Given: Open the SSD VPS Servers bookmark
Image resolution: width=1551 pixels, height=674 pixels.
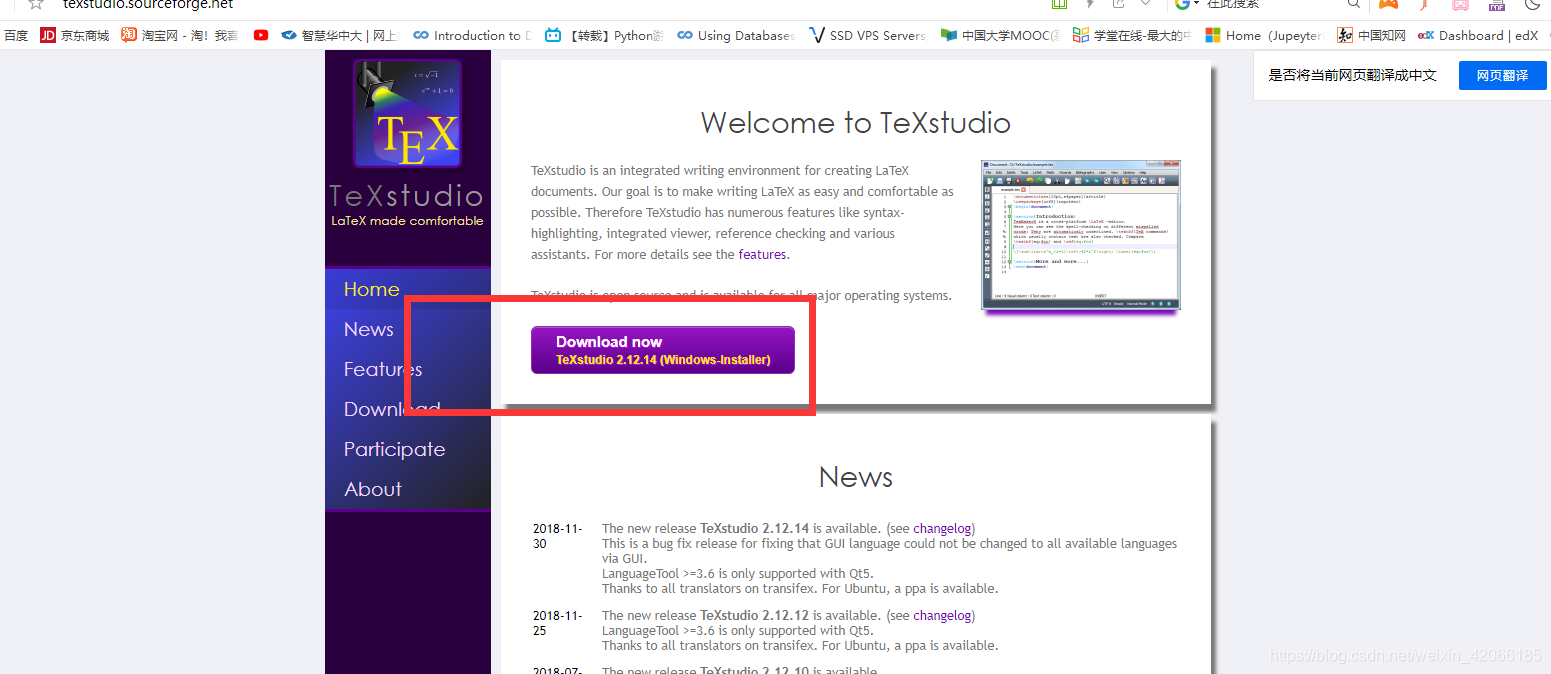Looking at the screenshot, I should tap(867, 35).
